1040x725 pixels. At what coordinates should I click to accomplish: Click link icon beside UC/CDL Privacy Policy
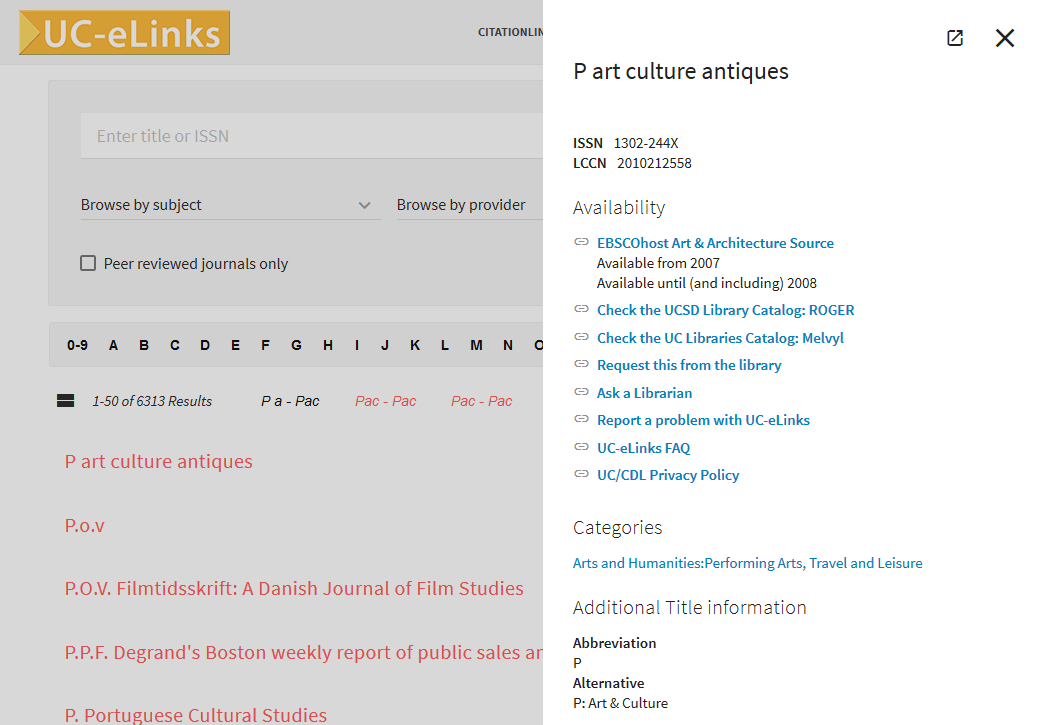(582, 474)
